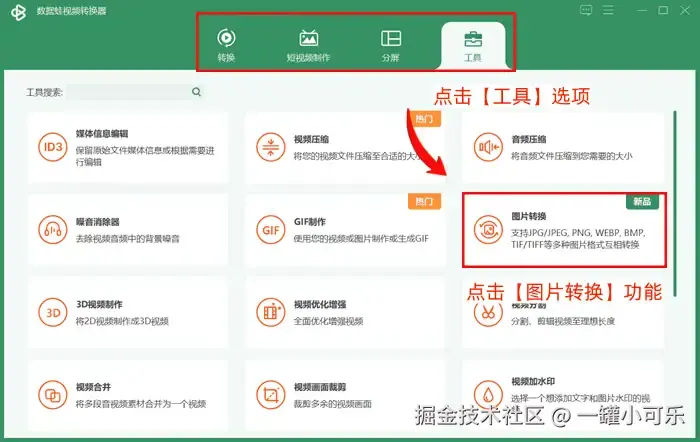Open the 转换 tab

(226, 46)
